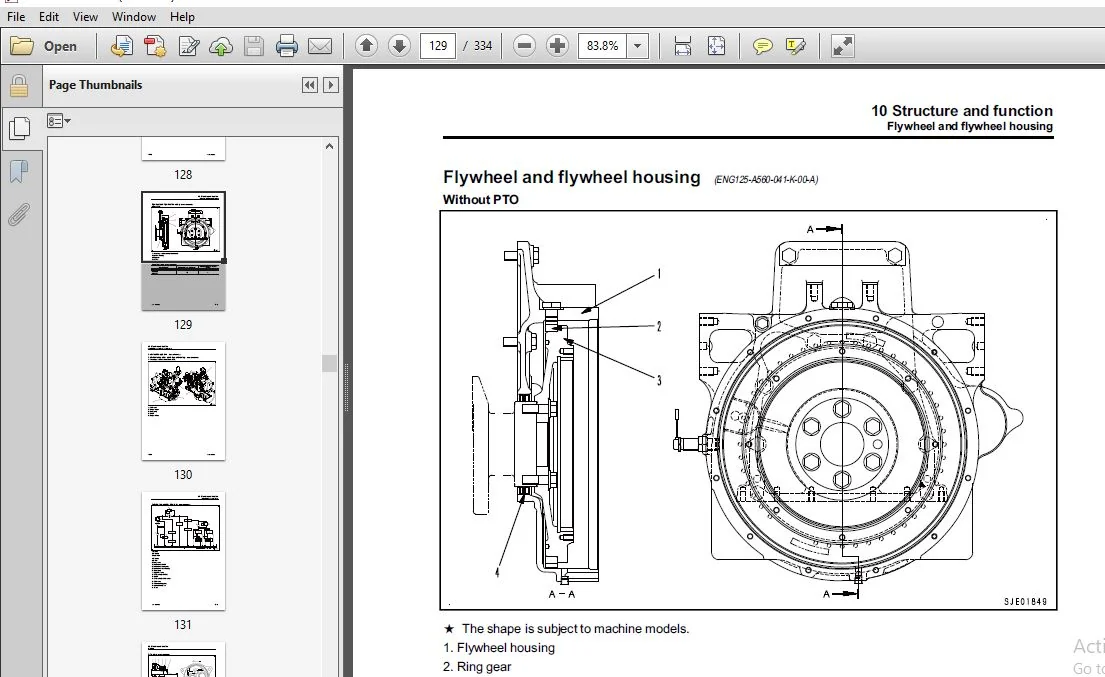The height and width of the screenshot is (677, 1105).
Task: Click the Upload to cloud icon
Action: (x=221, y=46)
